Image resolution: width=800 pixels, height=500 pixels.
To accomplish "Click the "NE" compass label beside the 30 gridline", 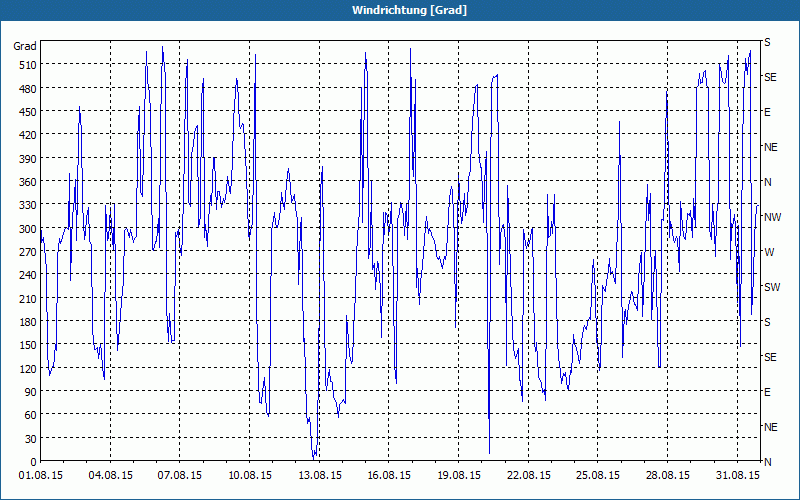I will click(x=771, y=427).
